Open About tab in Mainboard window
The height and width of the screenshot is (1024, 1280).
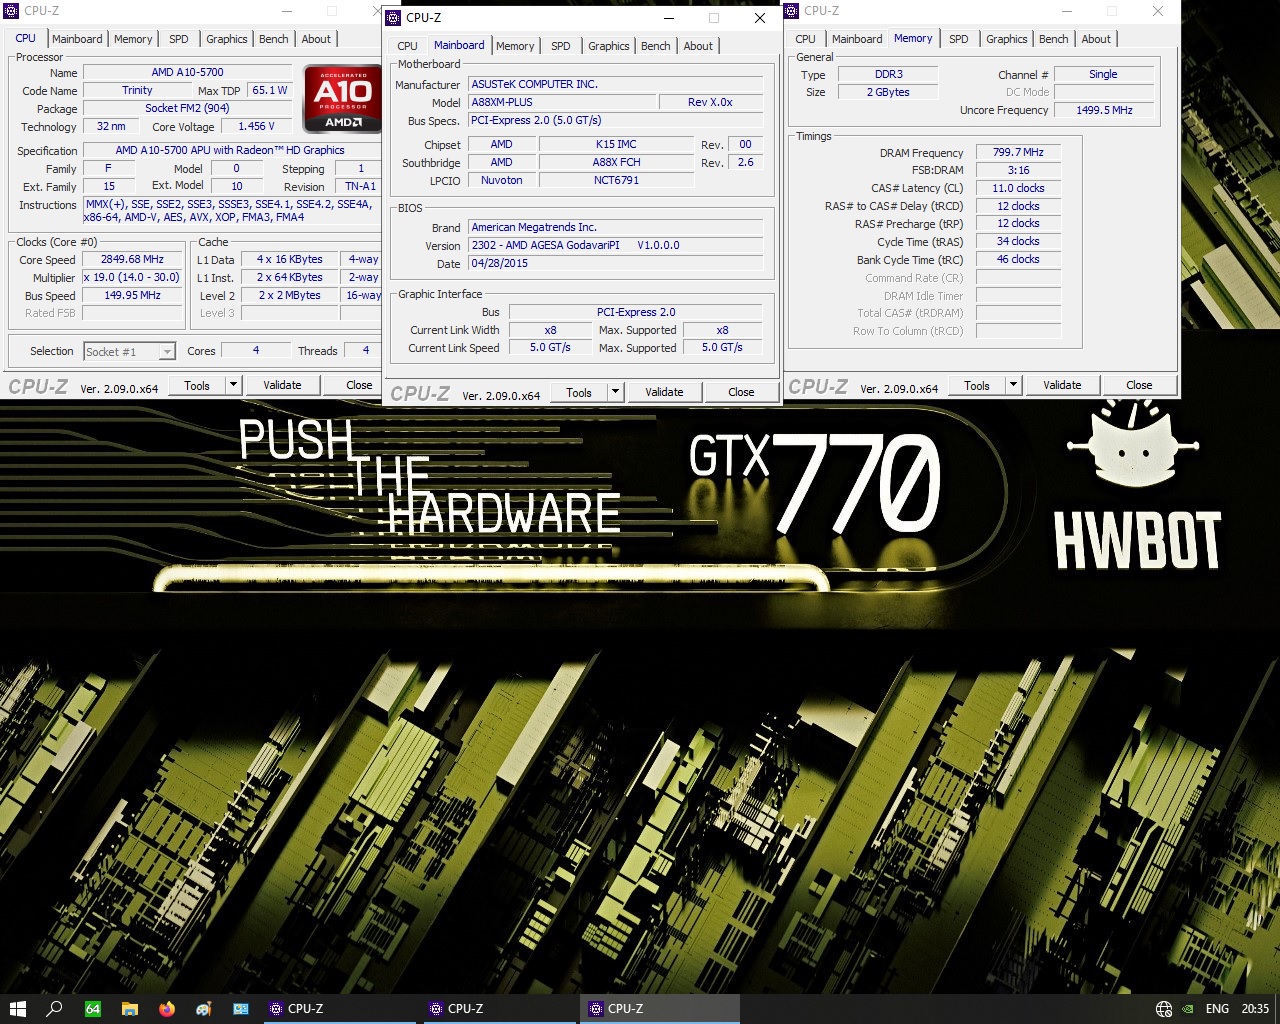coord(698,46)
